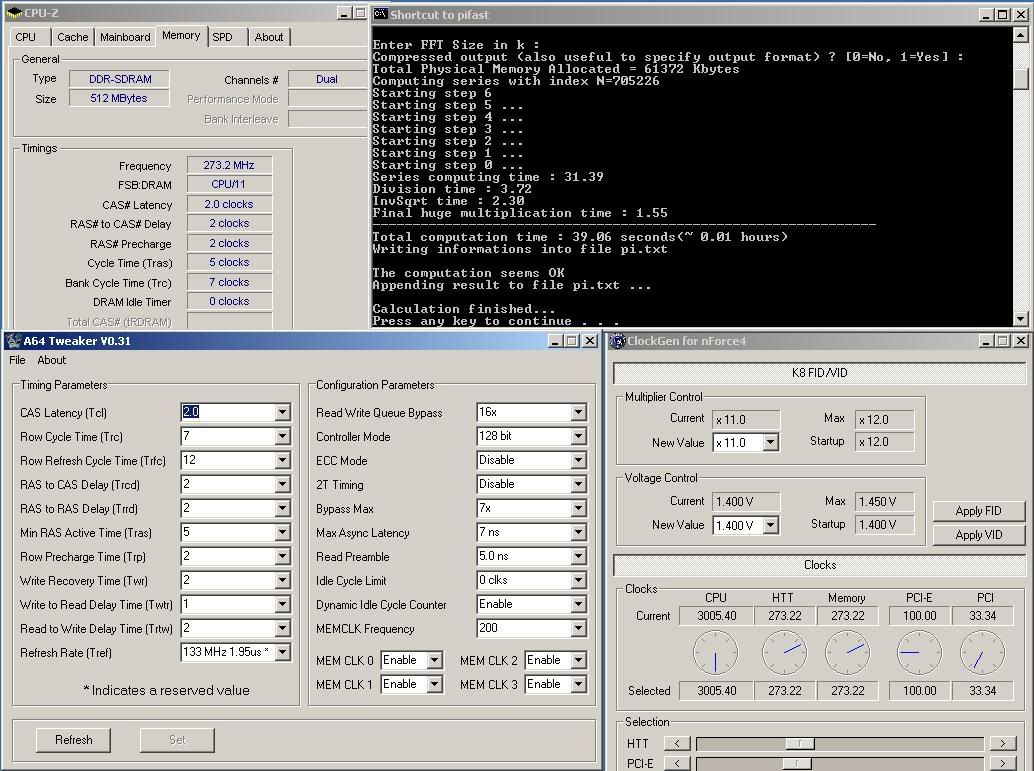The image size is (1034, 771).
Task: Click the Current voltage 1.400 V field
Action: [x=746, y=501]
